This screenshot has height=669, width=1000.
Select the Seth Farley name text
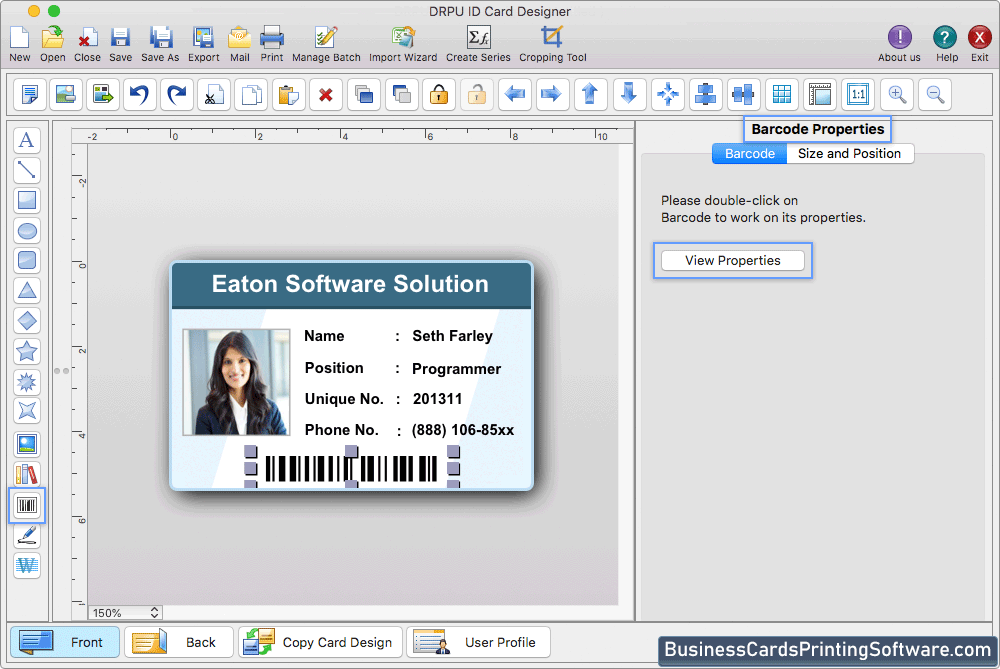[x=452, y=336]
